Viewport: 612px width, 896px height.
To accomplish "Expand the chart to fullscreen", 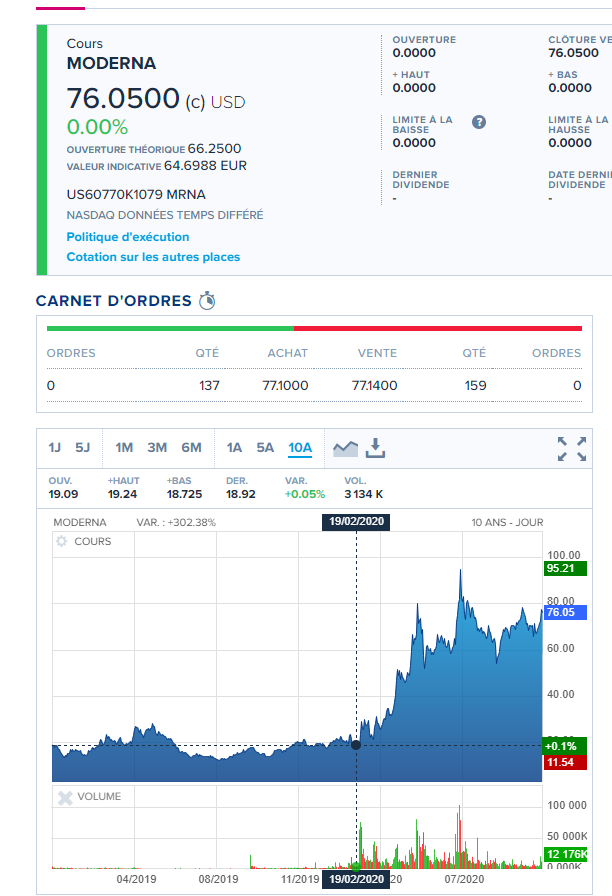I will coord(572,449).
